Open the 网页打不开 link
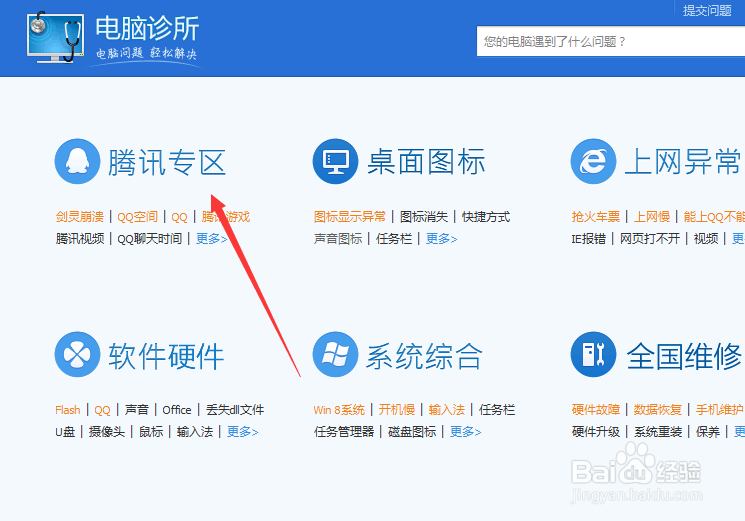 tap(650, 238)
